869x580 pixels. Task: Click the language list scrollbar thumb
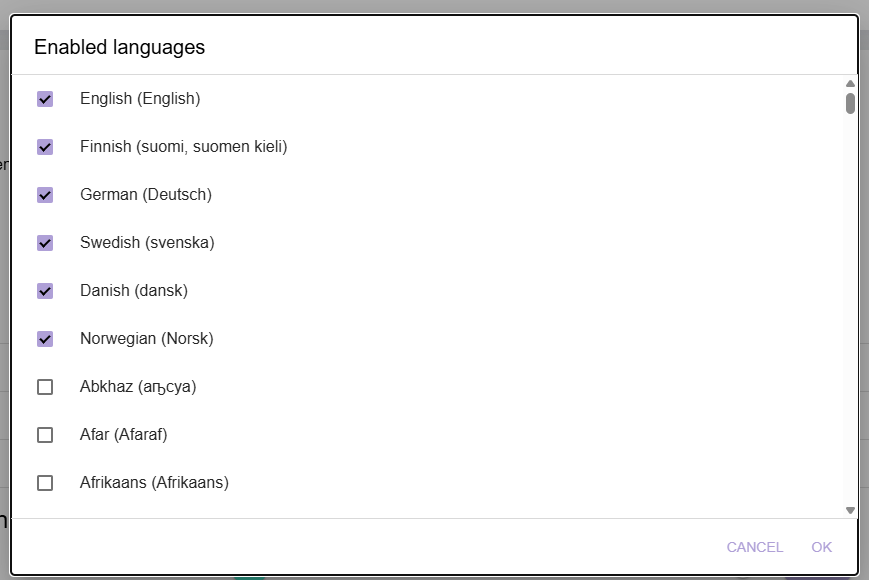click(x=850, y=104)
